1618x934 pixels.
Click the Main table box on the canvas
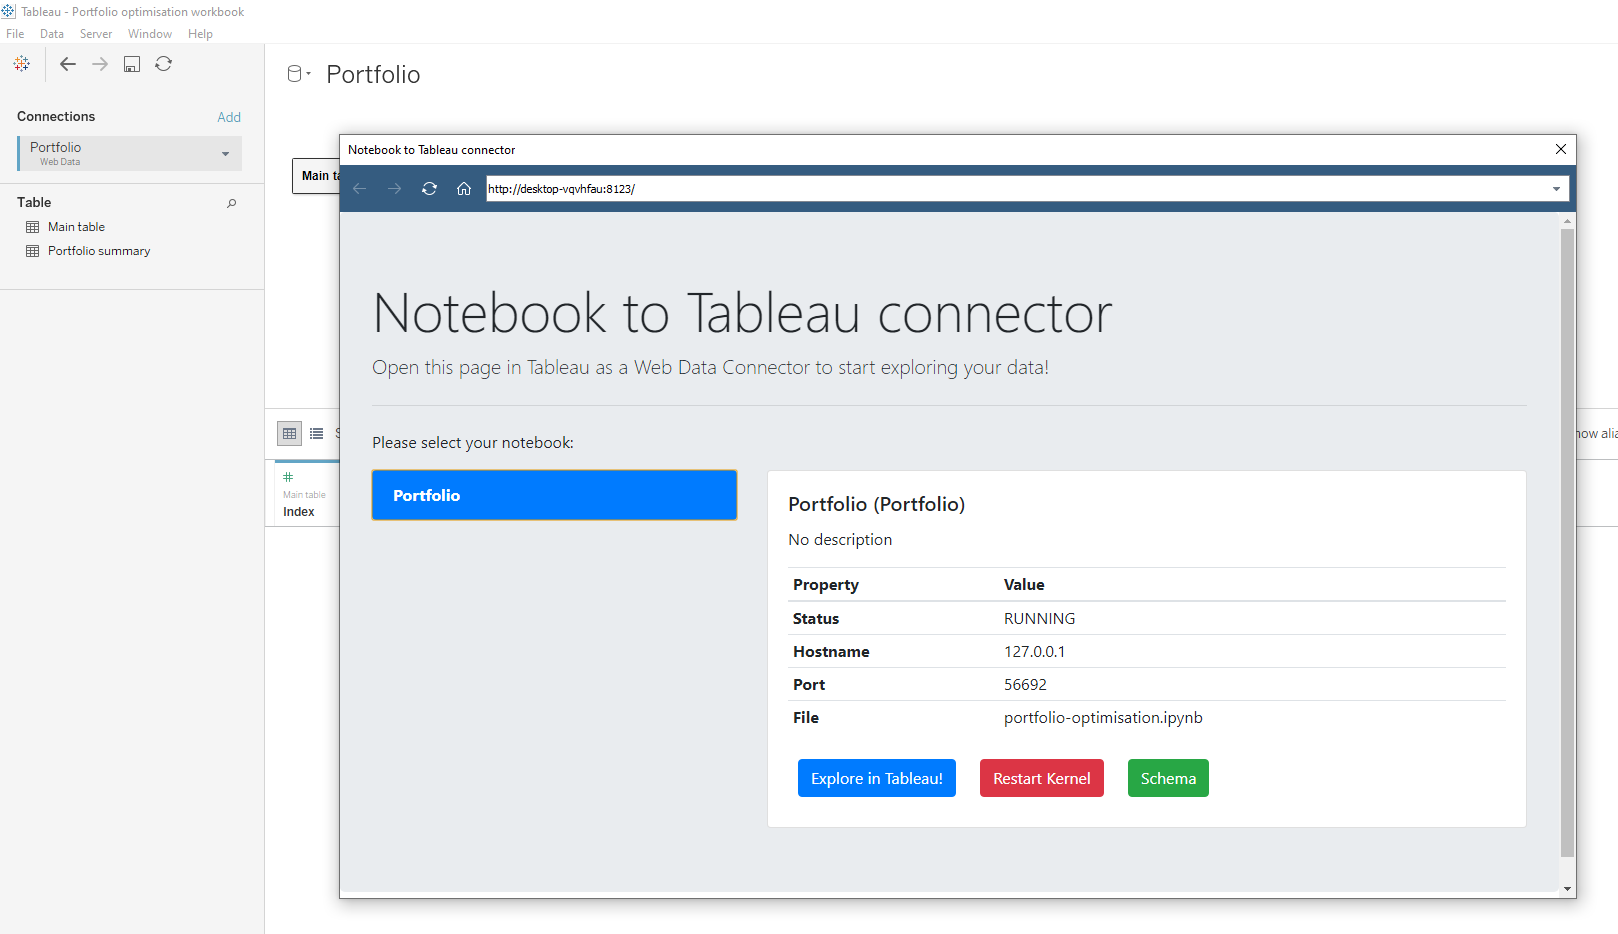(316, 176)
